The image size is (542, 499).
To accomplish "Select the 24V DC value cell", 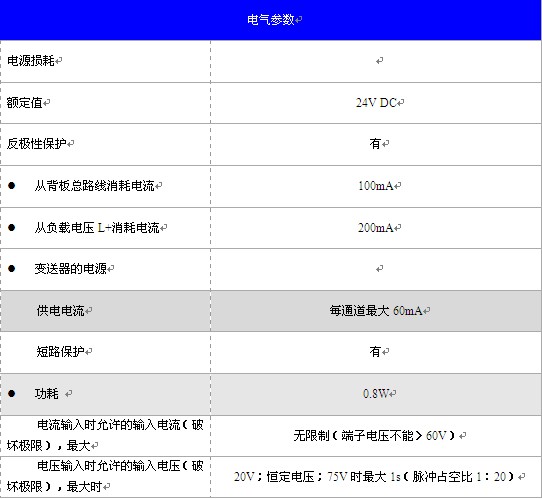I will (376, 103).
